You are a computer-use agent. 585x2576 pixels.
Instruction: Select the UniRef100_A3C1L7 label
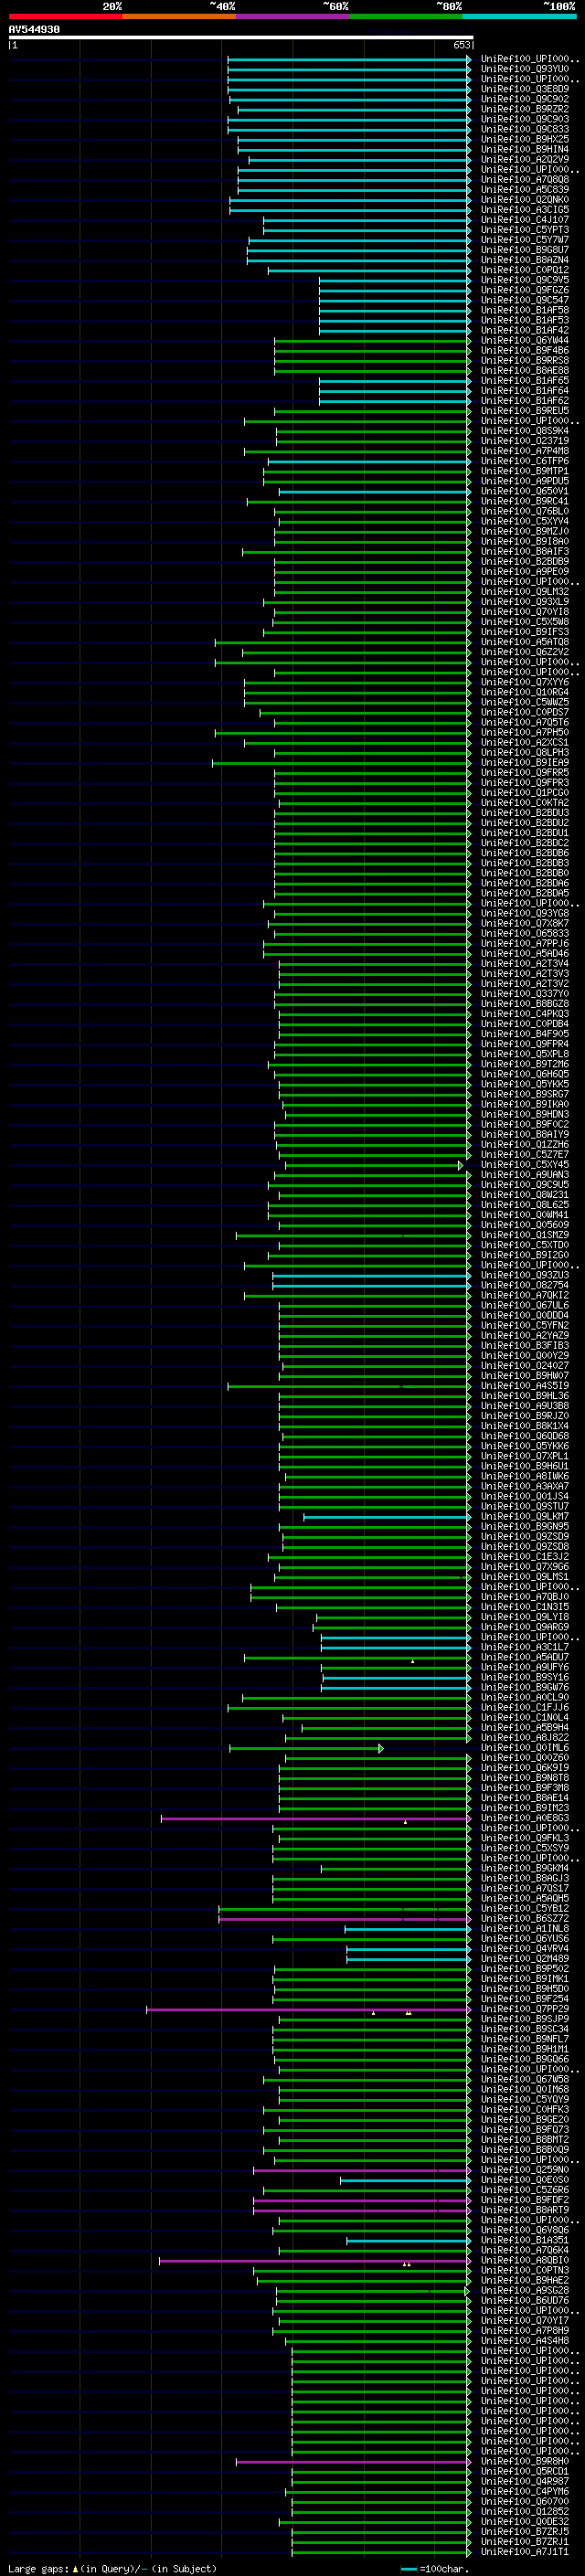525,1647
